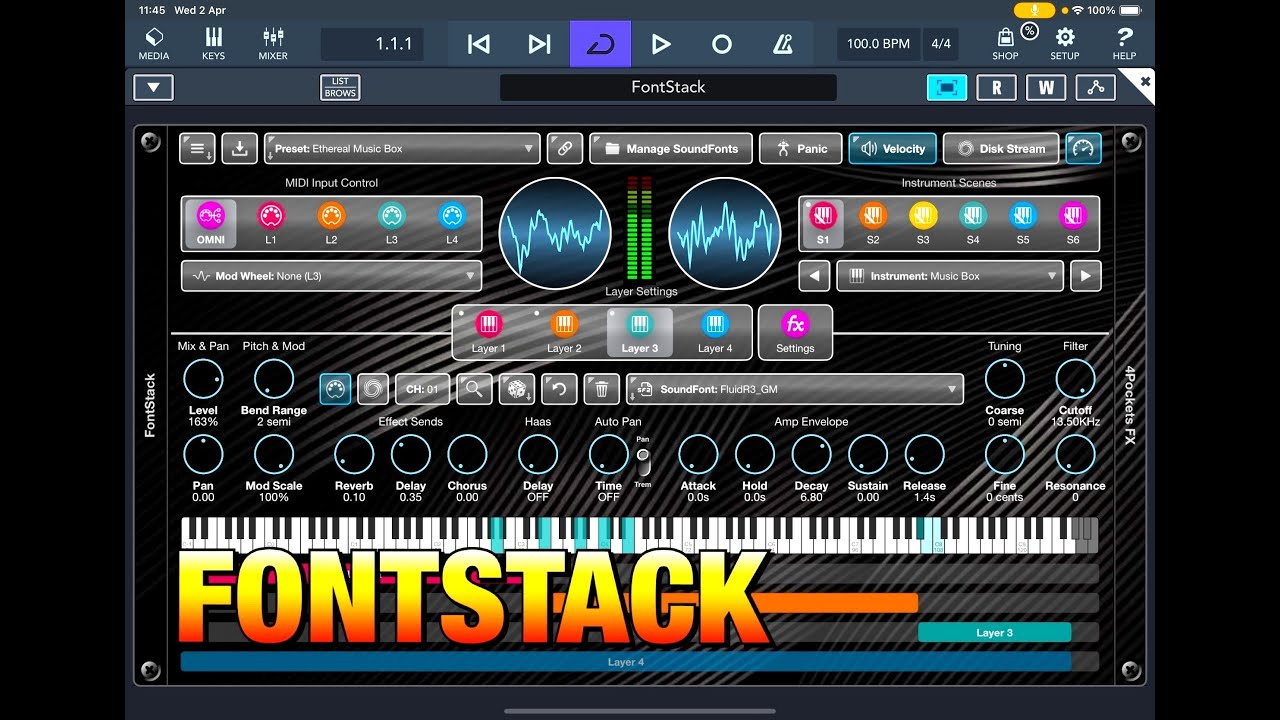Image resolution: width=1280 pixels, height=720 pixels.
Task: Open Preset Ethereal Music Box dropdown
Action: click(403, 148)
